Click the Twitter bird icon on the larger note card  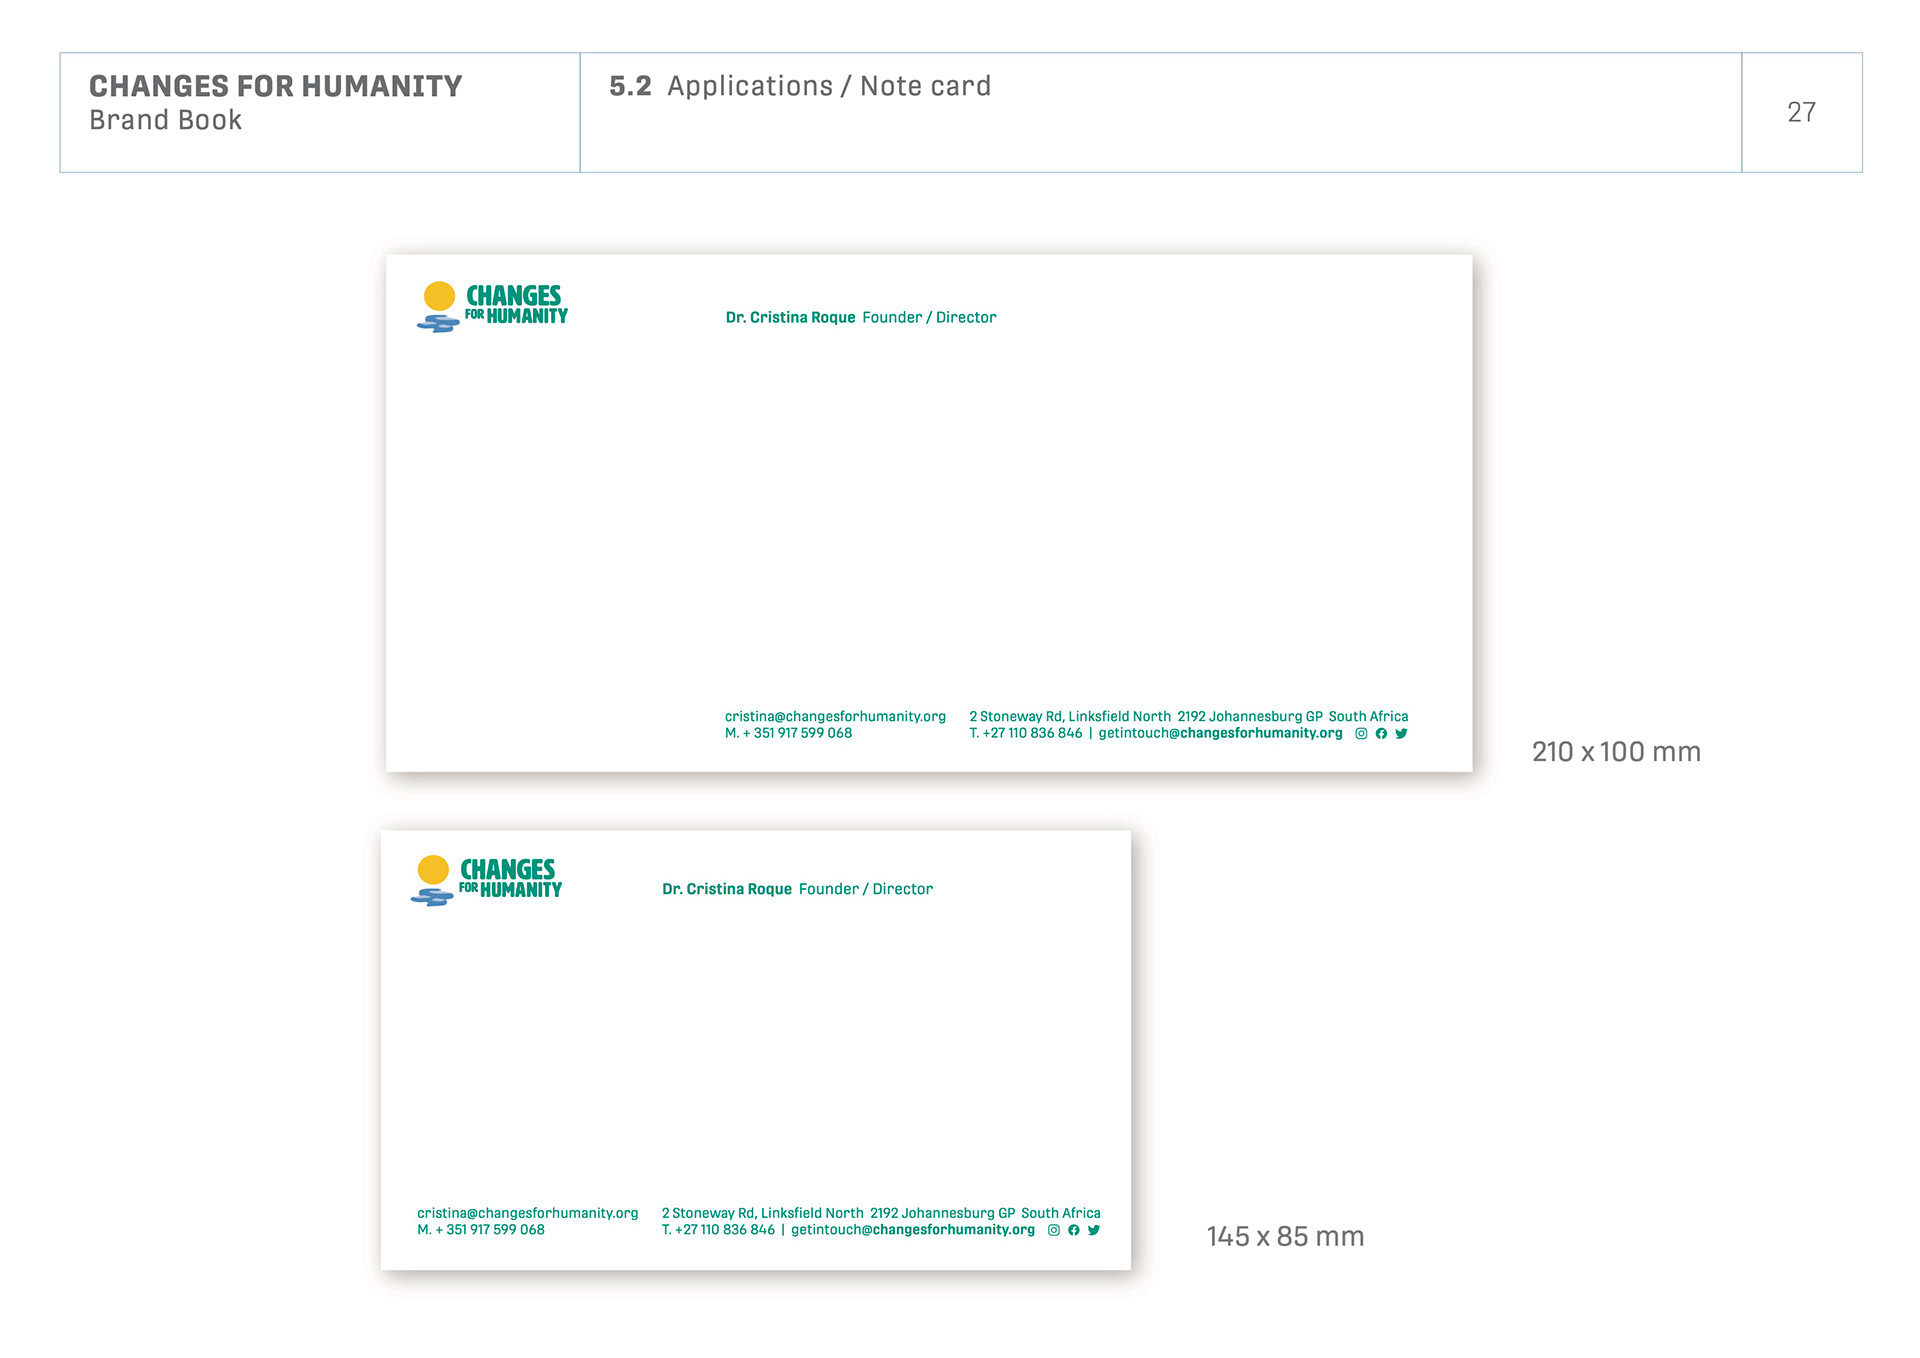click(1401, 734)
